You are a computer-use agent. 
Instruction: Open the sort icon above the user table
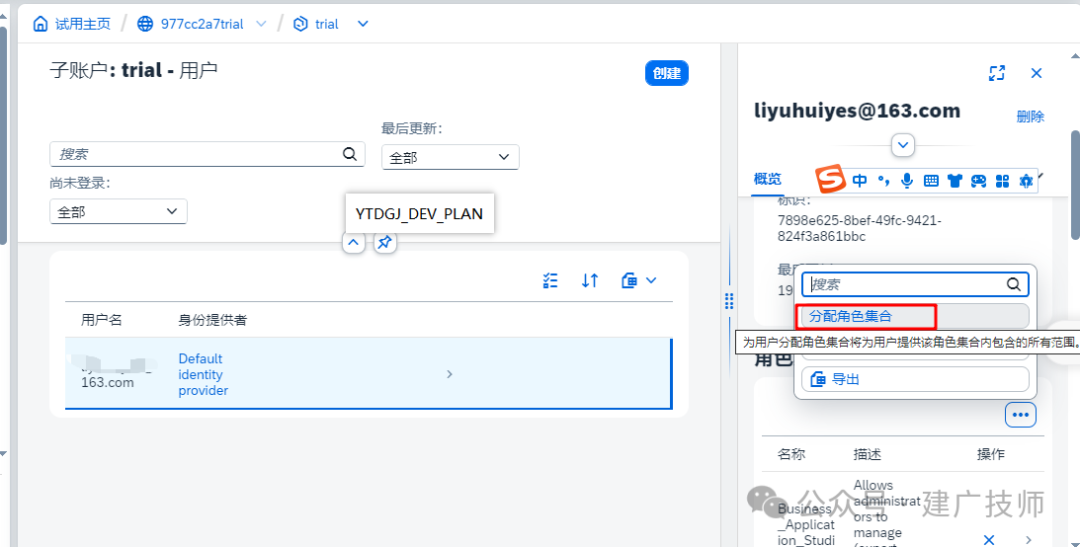coord(590,280)
